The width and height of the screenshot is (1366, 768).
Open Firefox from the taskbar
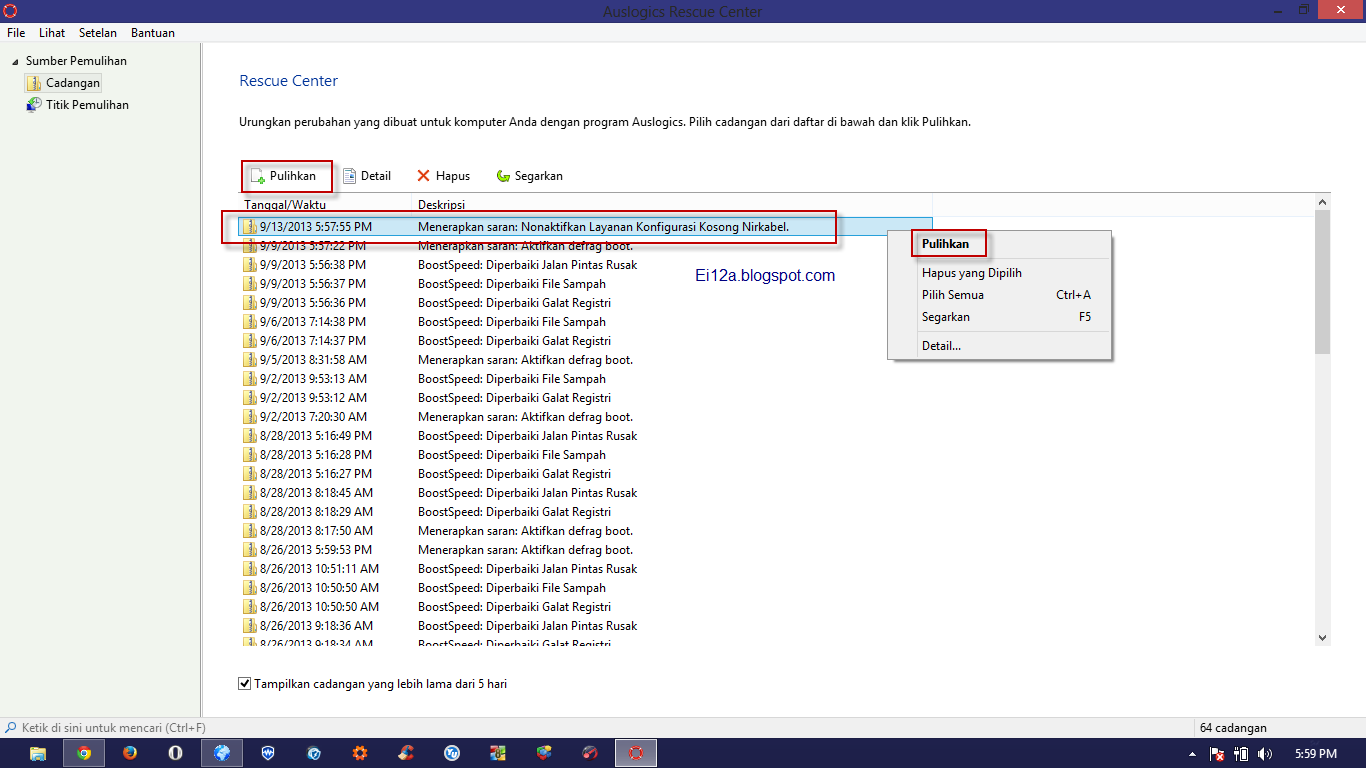(x=130, y=753)
